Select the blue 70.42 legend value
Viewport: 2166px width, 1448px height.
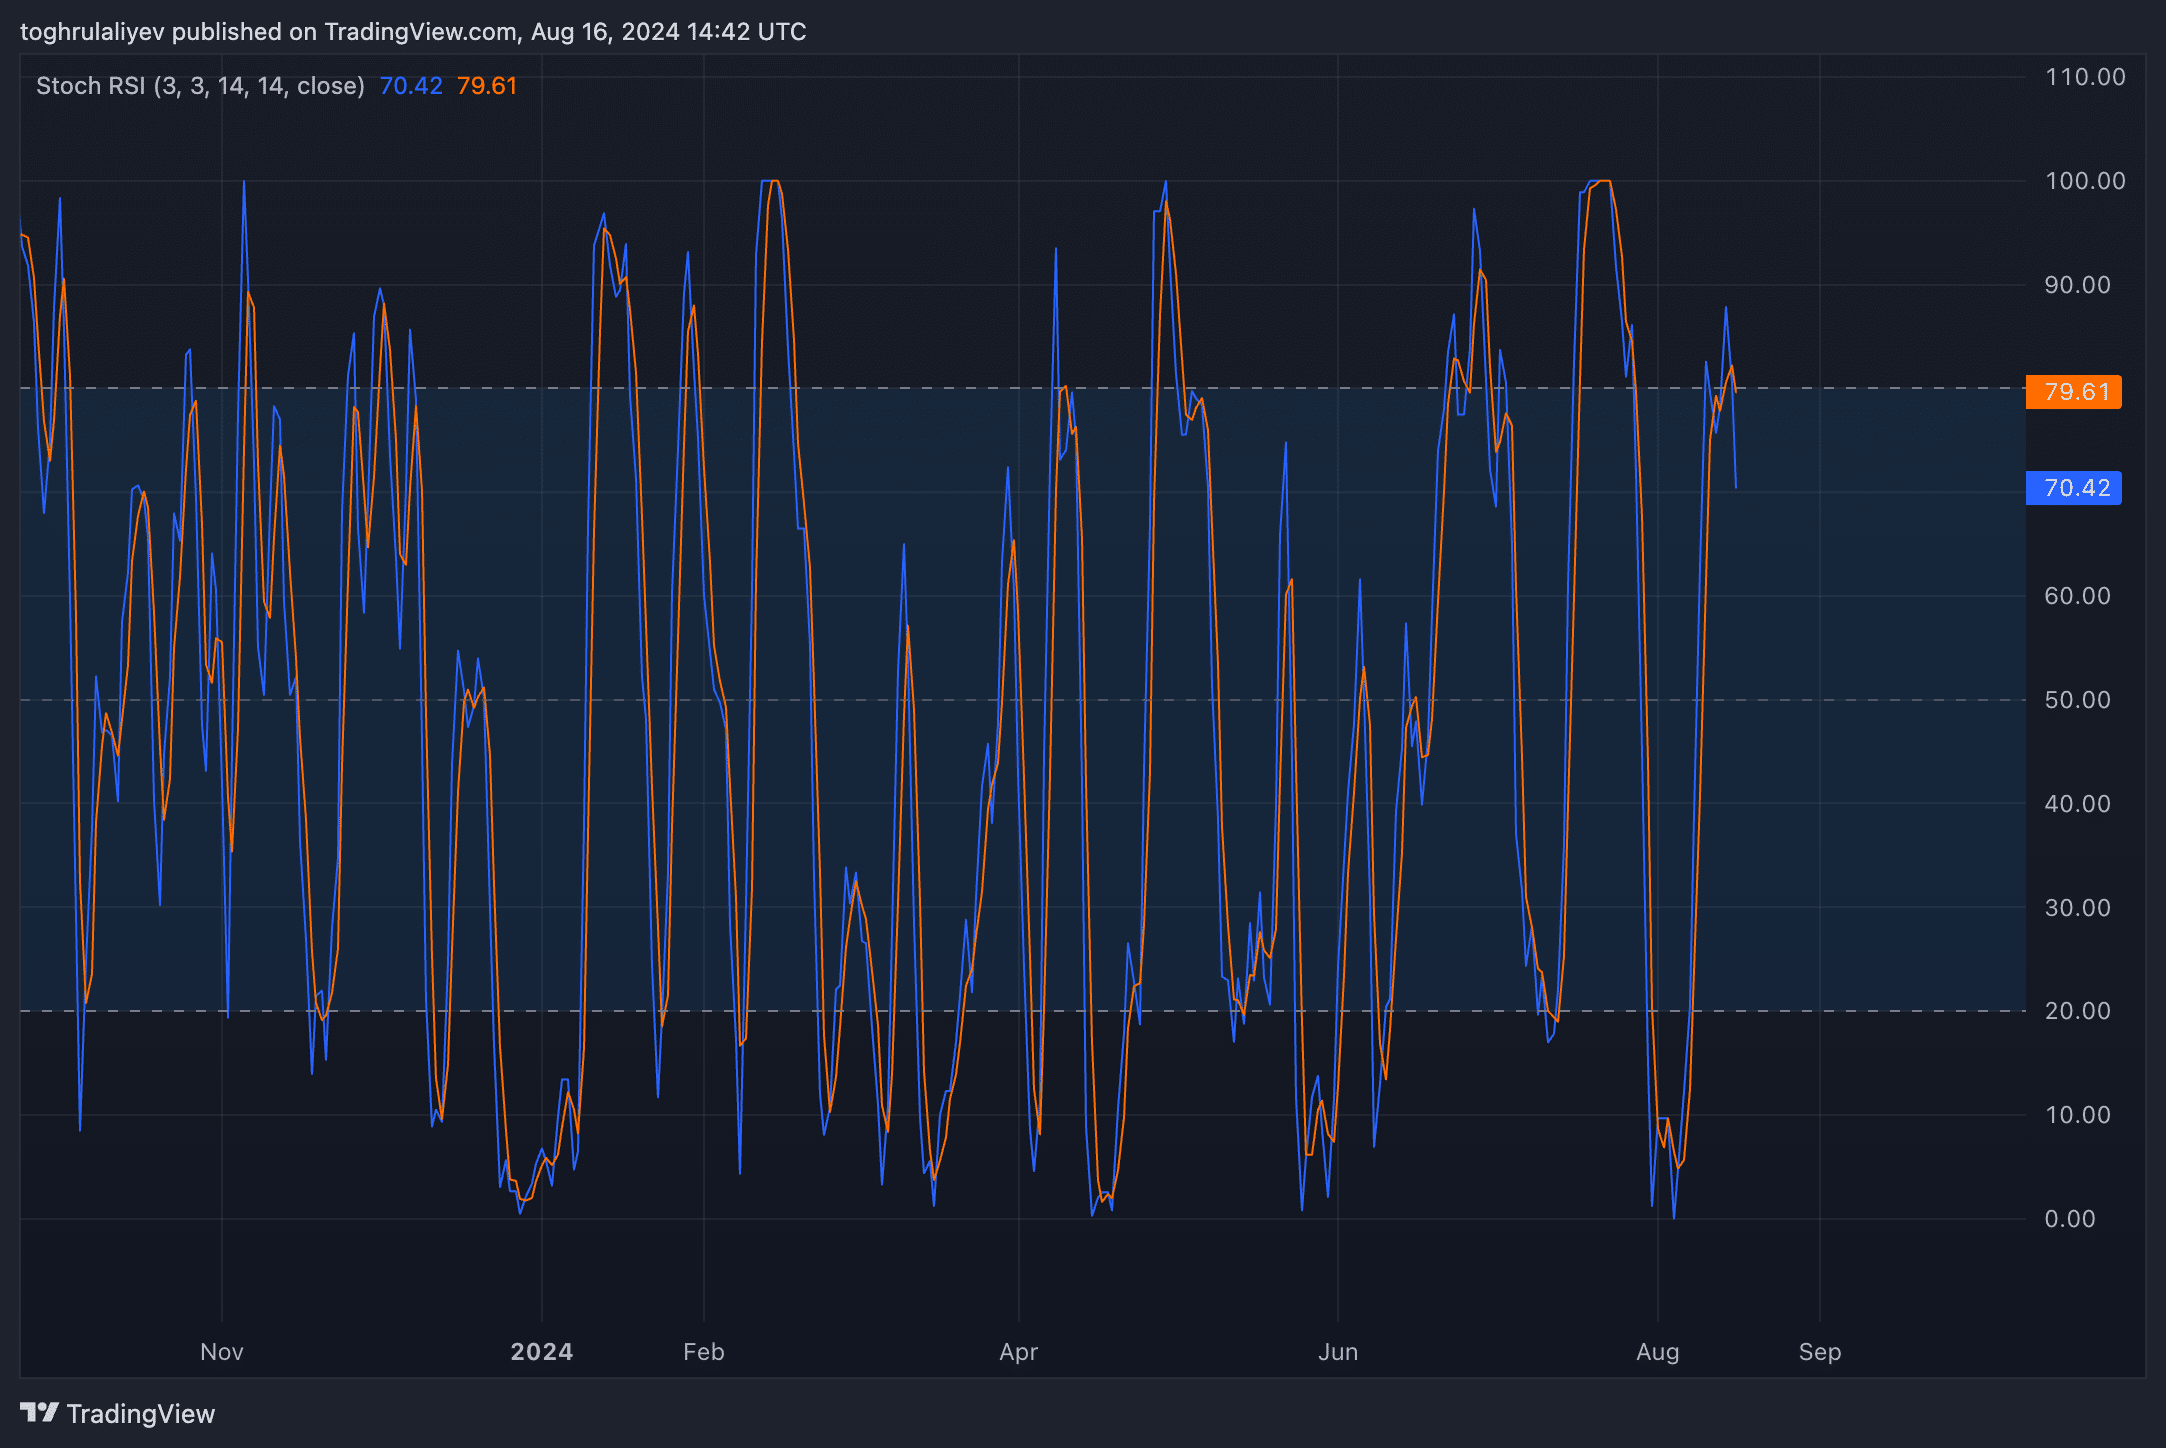(411, 86)
